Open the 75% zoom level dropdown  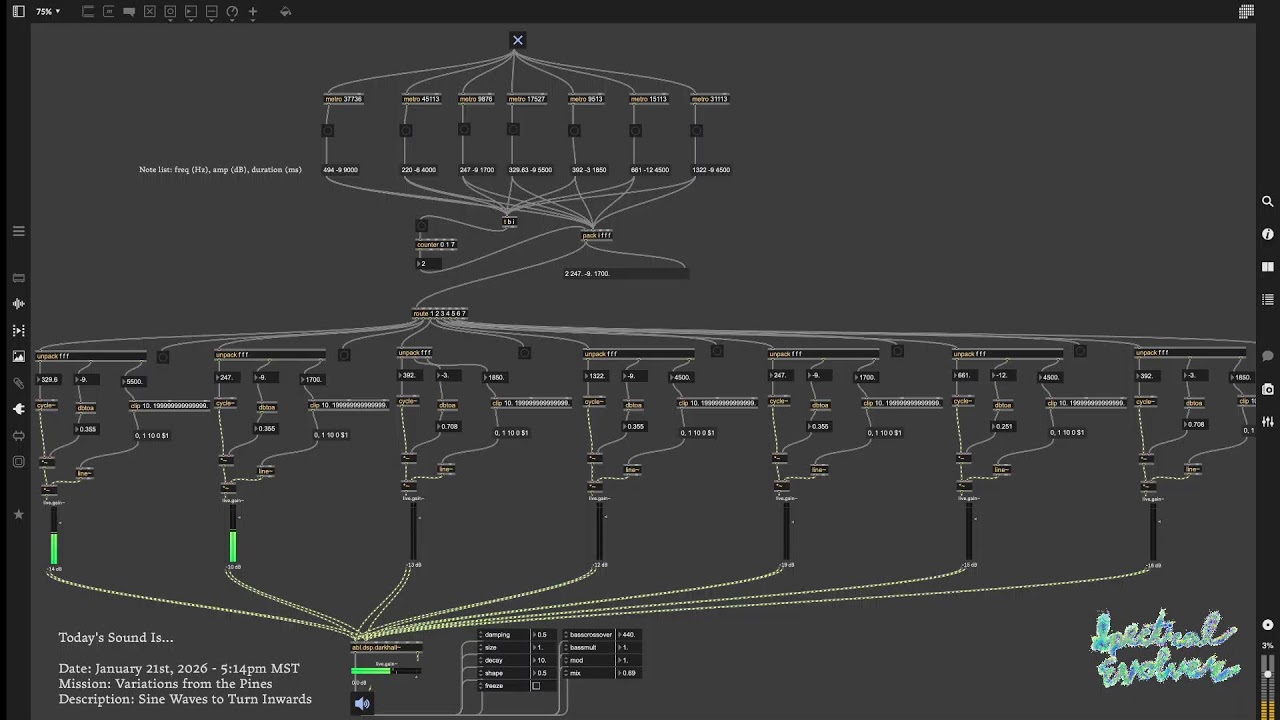(x=48, y=12)
